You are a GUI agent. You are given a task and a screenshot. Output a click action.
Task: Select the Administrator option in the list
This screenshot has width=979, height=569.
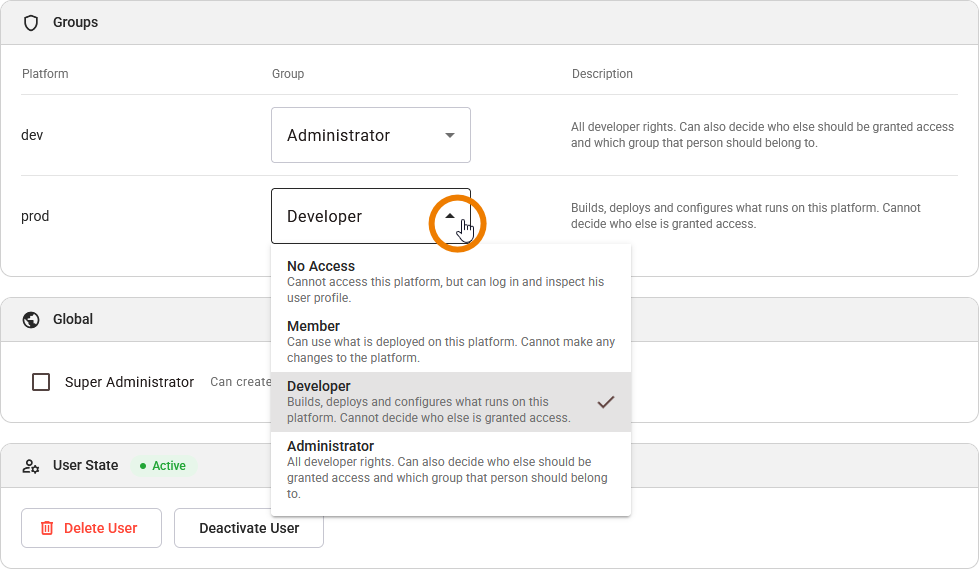[451, 469]
